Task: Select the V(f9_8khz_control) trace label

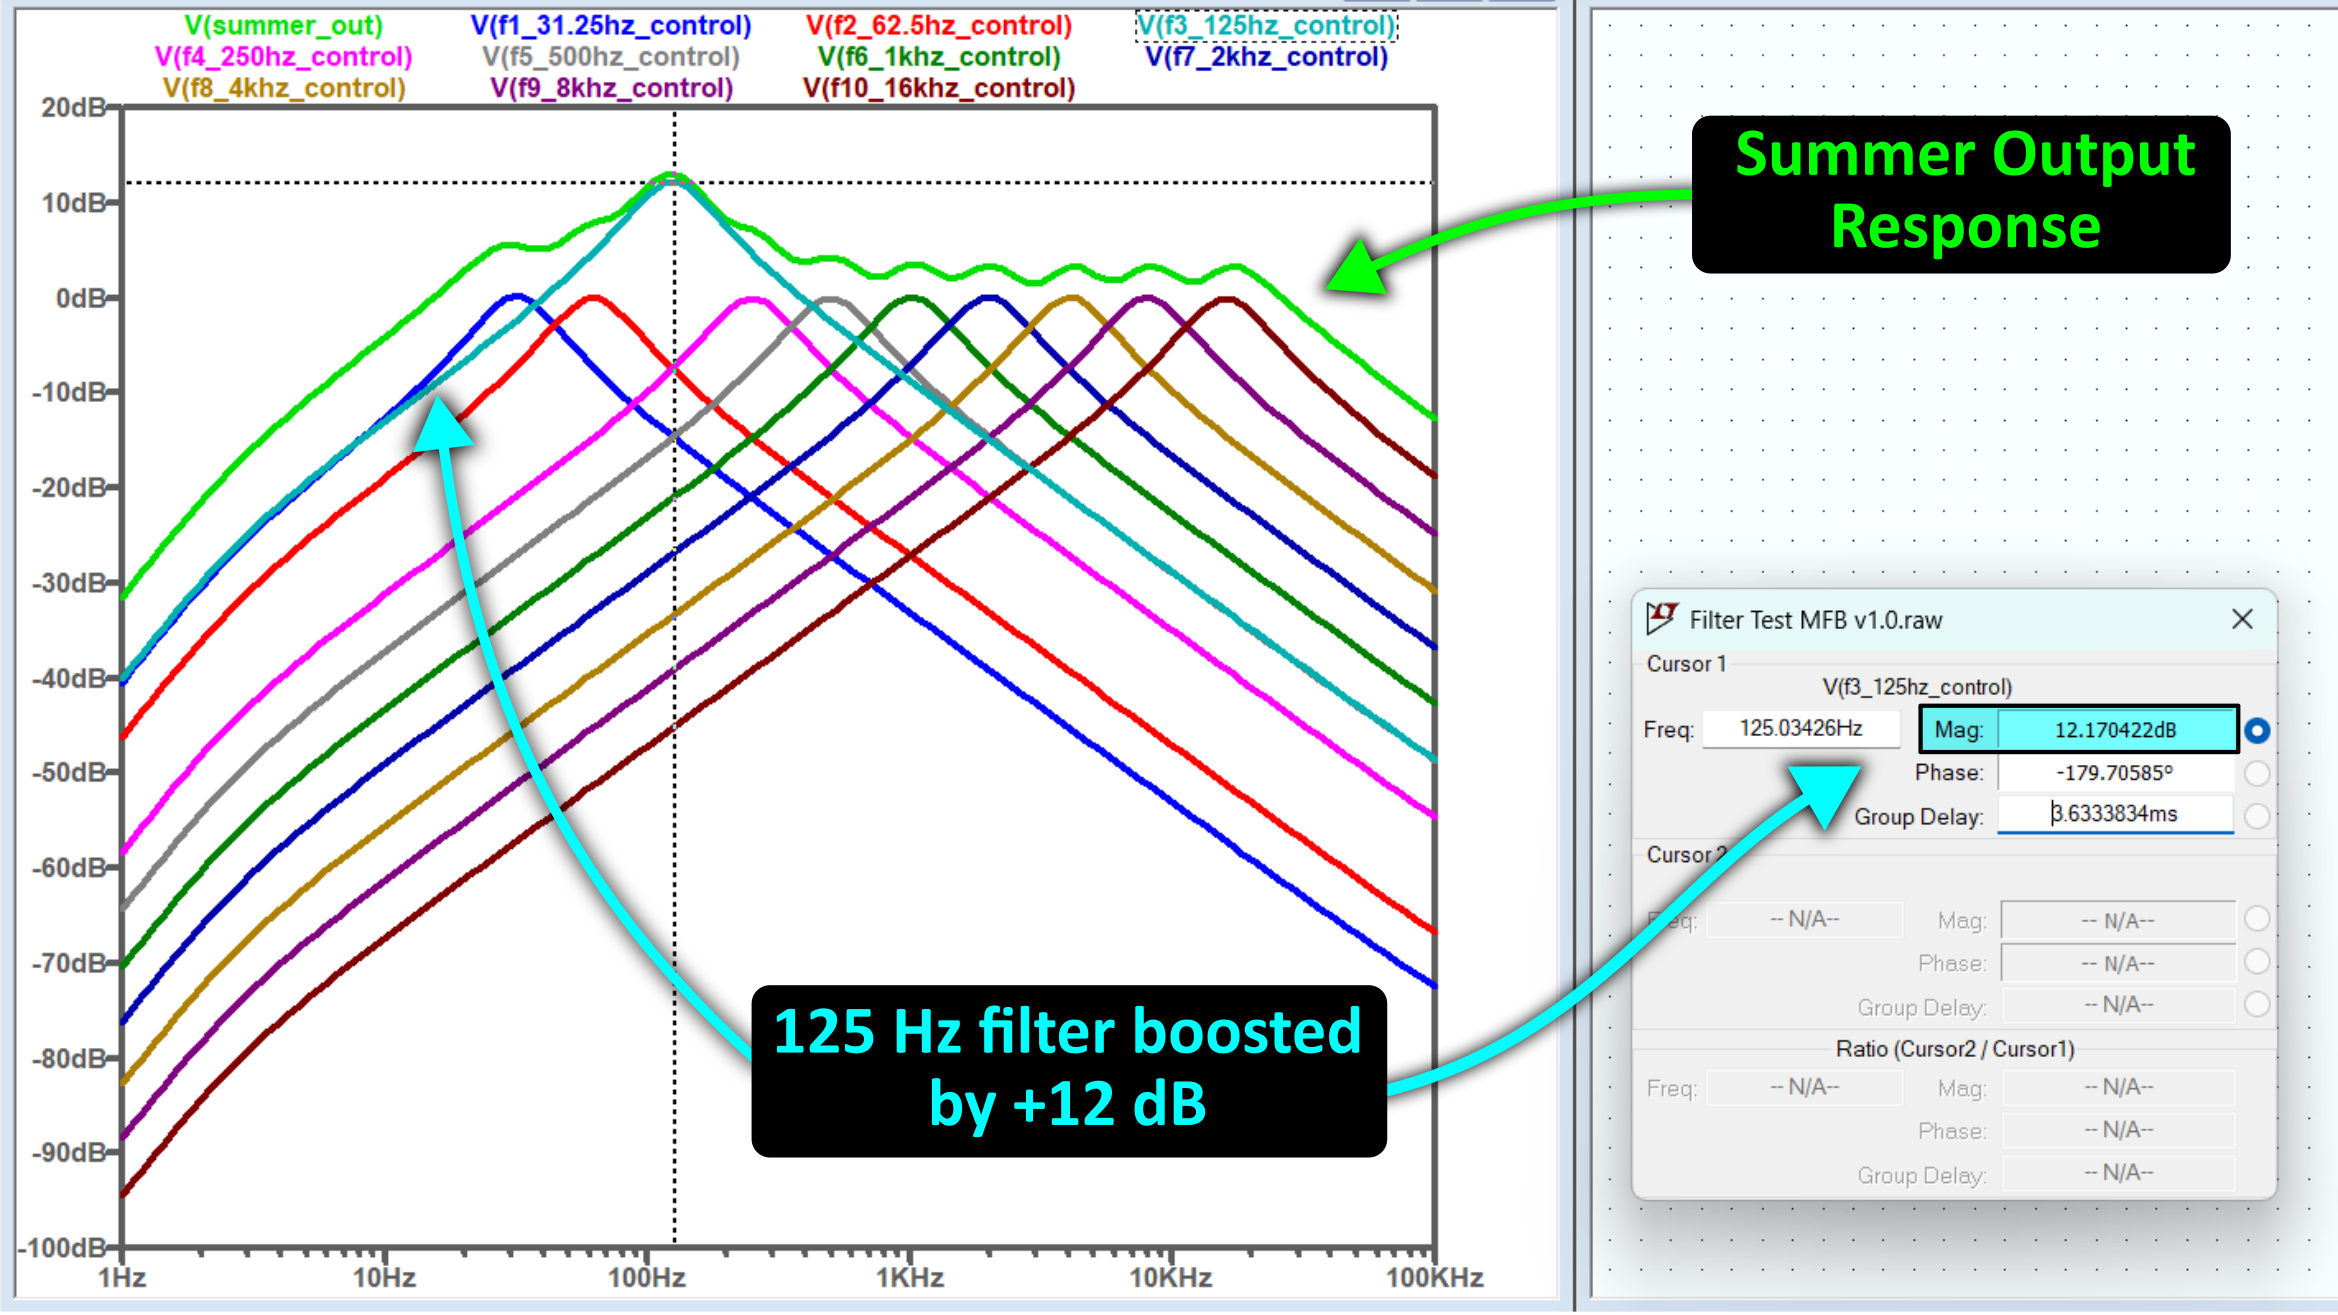Action: tap(611, 88)
